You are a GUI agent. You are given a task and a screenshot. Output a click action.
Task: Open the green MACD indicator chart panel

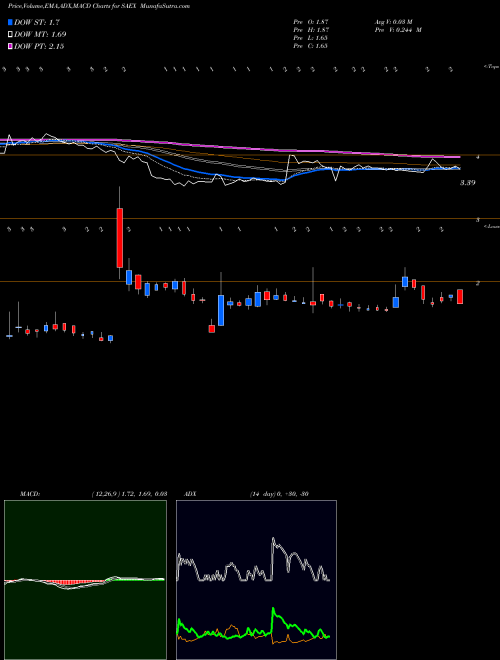point(85,580)
